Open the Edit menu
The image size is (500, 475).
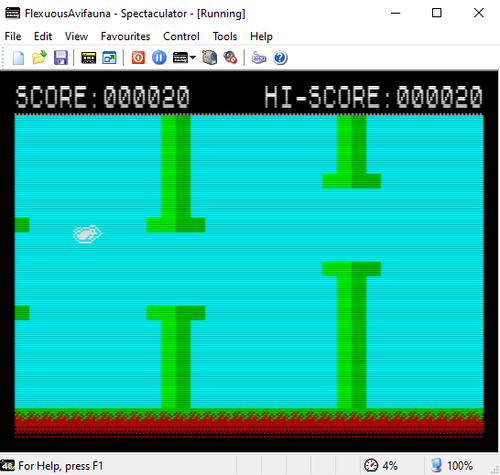[x=43, y=36]
